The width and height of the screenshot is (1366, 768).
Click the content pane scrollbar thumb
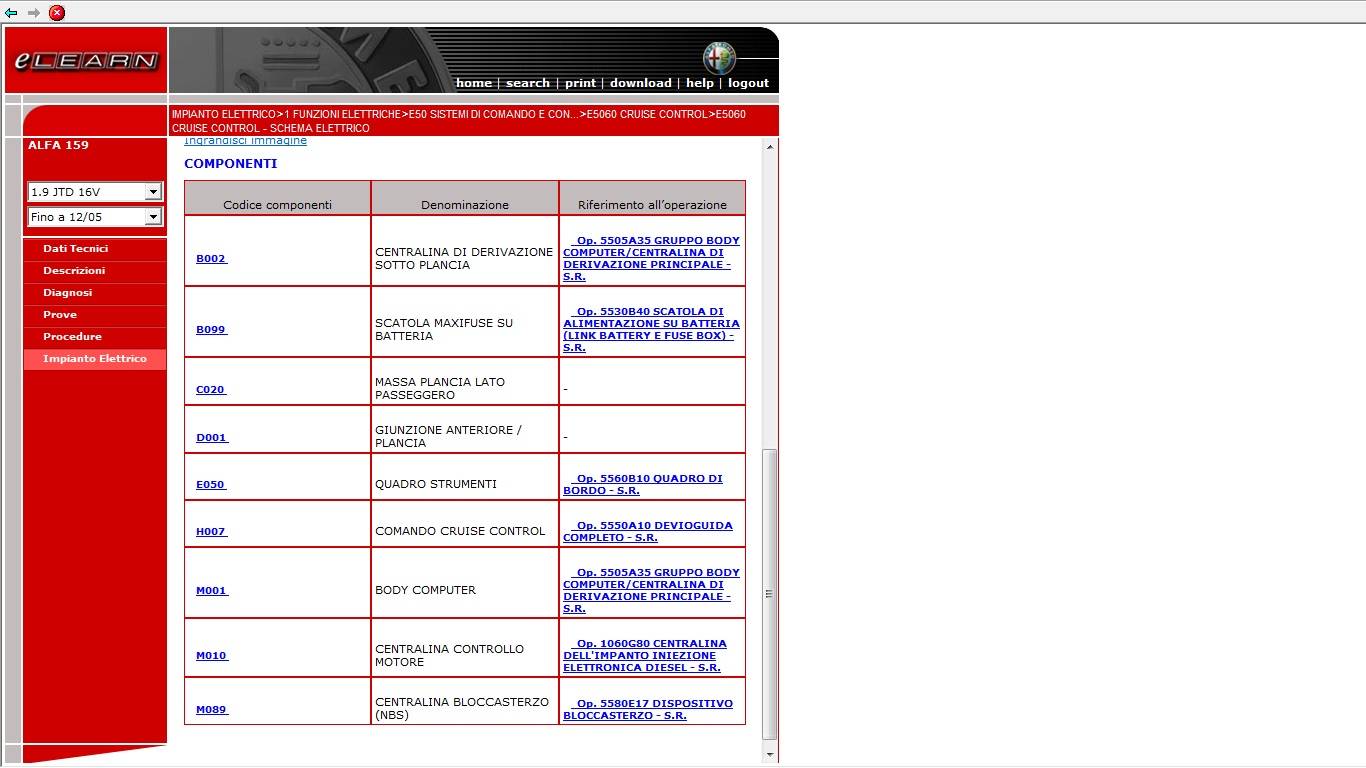pos(769,594)
